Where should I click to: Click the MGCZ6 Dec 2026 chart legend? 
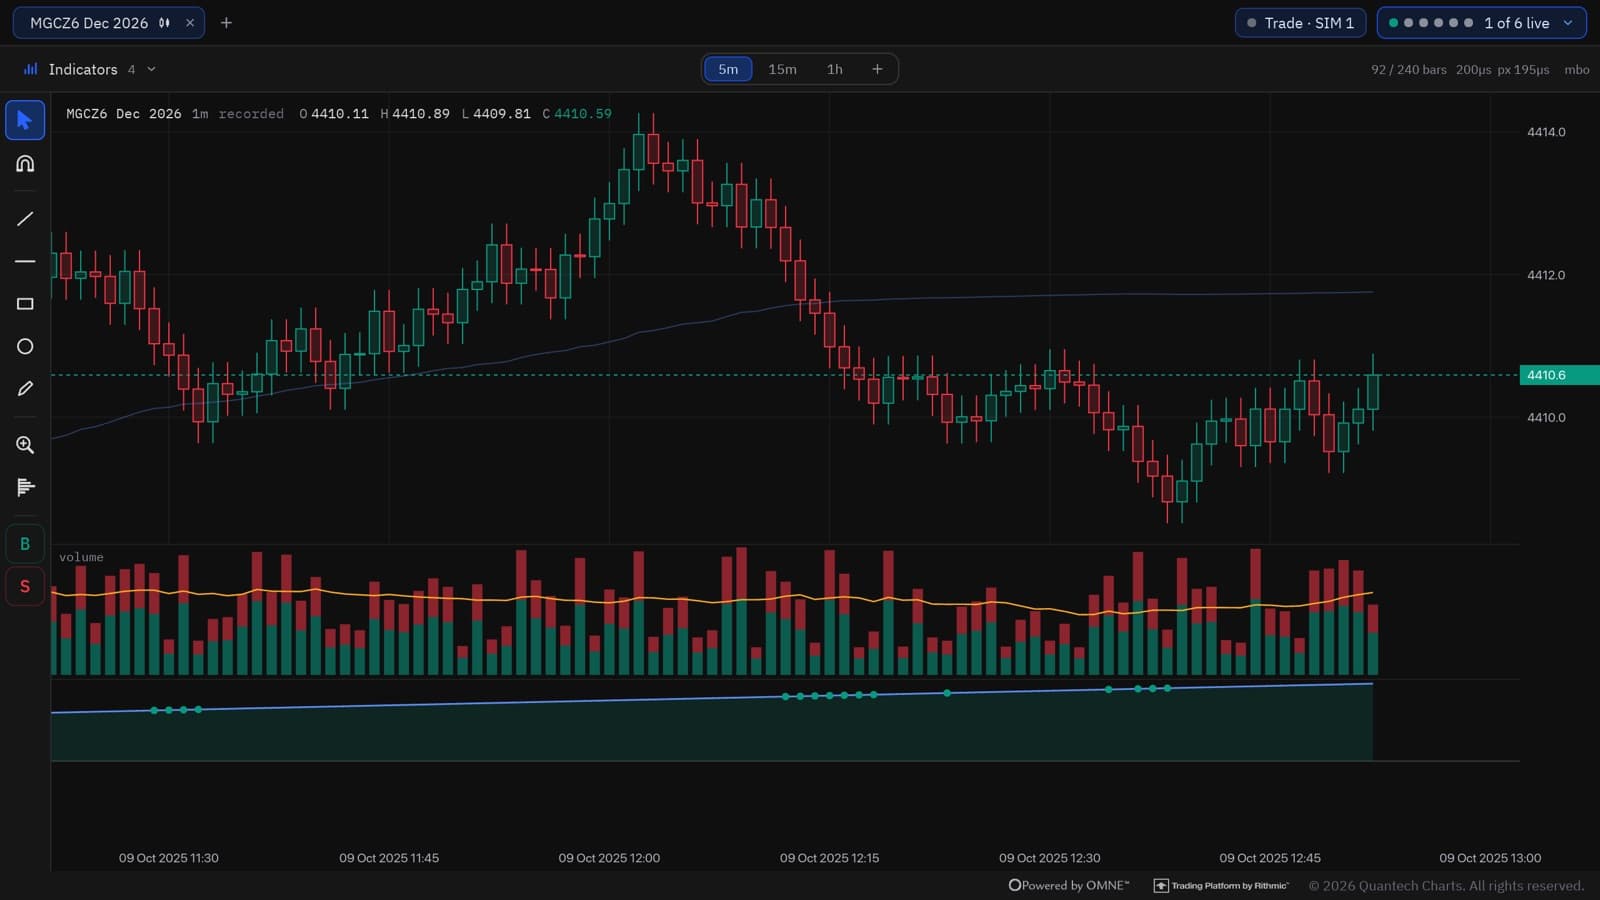124,114
